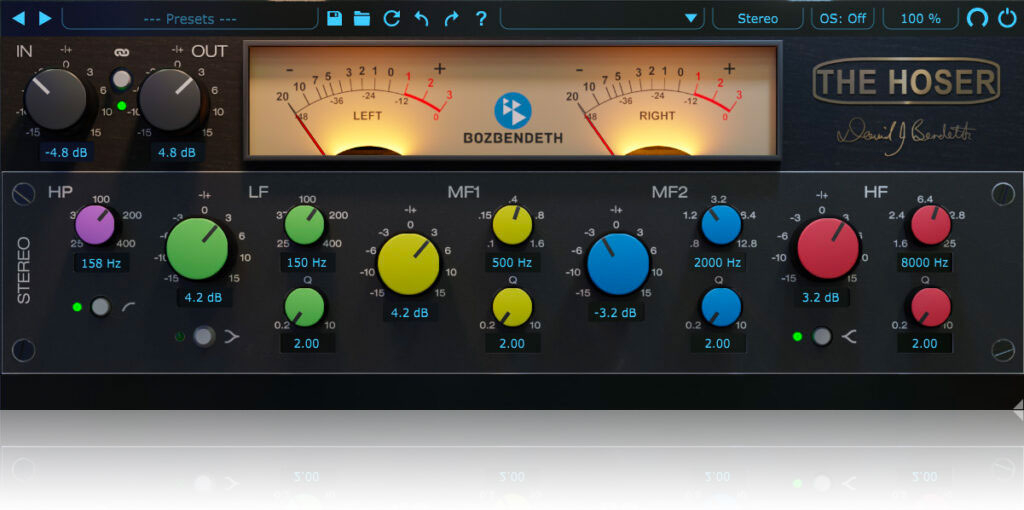This screenshot has width=1024, height=510.
Task: Toggle the LF shelf mode switch
Action: tap(204, 336)
